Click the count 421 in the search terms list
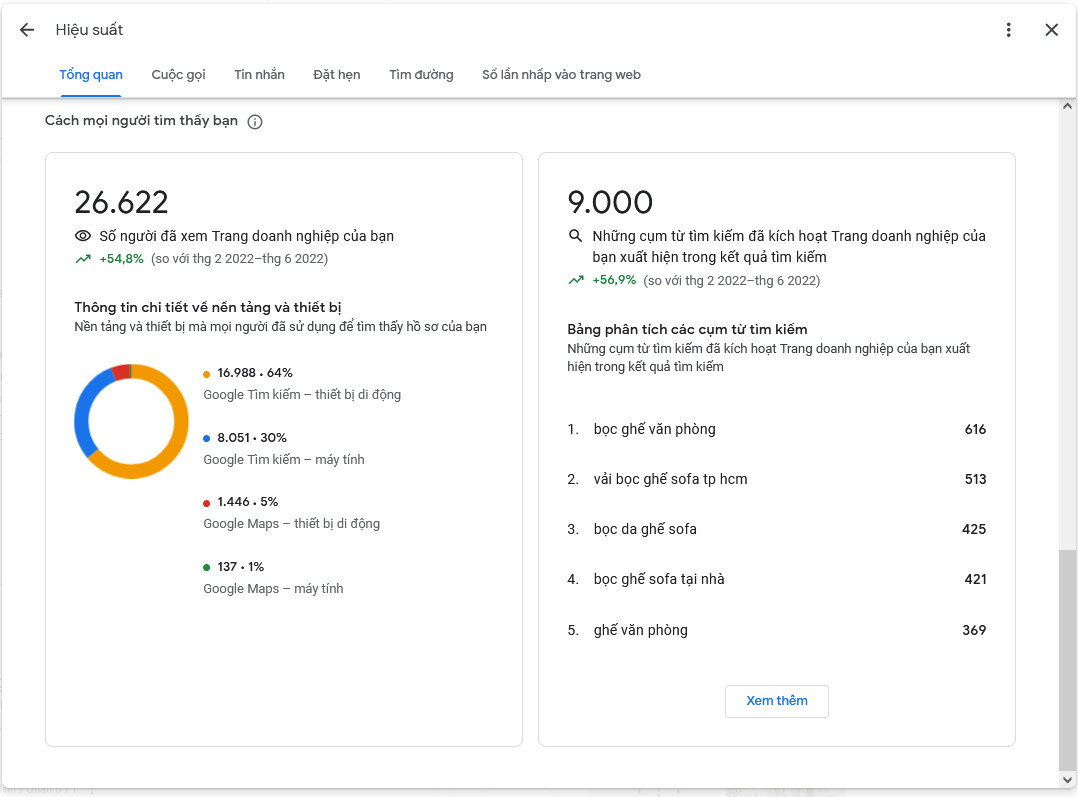This screenshot has height=797, width=1078. tap(975, 579)
